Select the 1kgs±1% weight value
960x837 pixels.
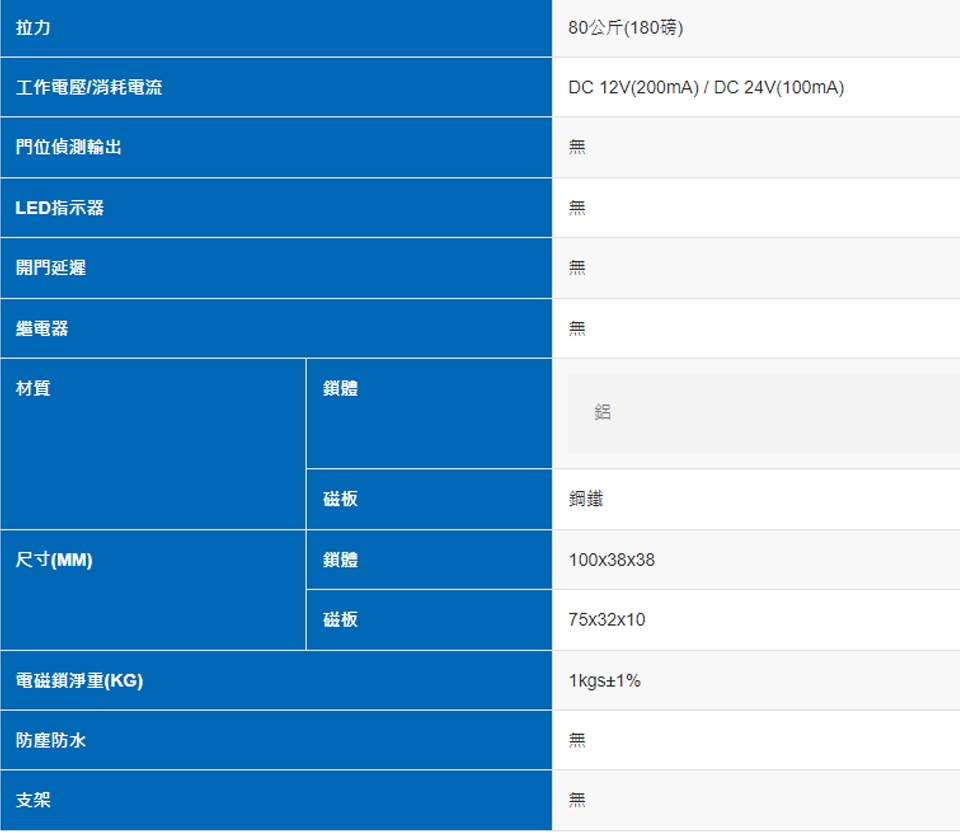pyautogui.click(x=604, y=681)
